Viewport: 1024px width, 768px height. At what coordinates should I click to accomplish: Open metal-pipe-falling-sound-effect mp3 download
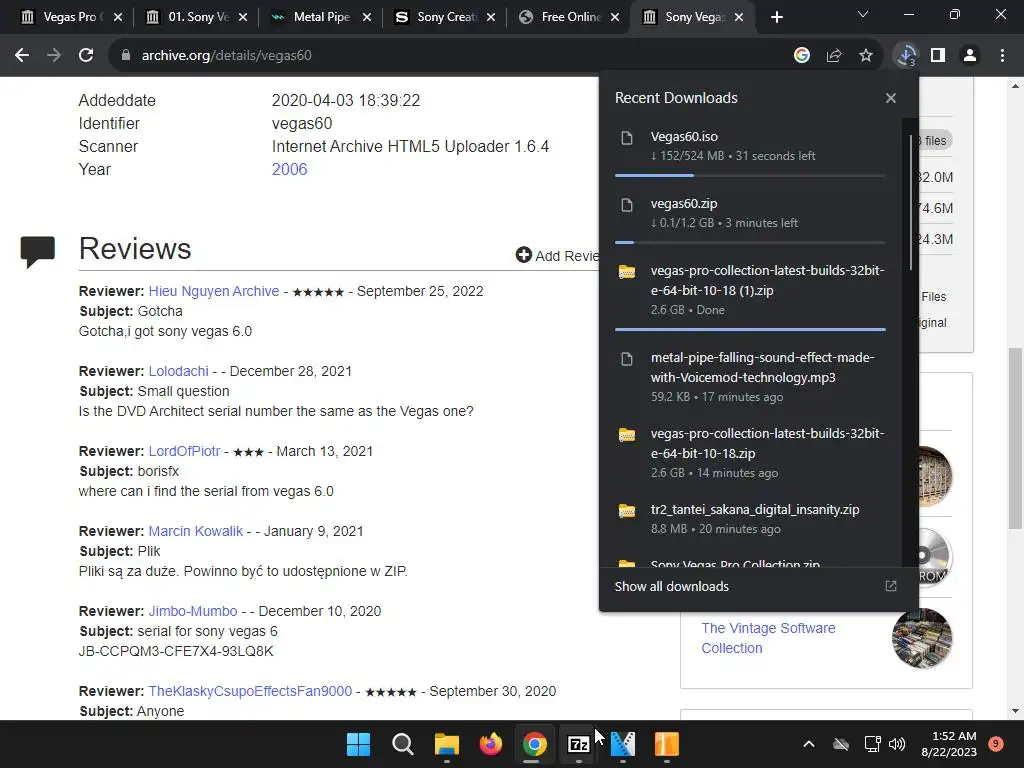(750, 377)
